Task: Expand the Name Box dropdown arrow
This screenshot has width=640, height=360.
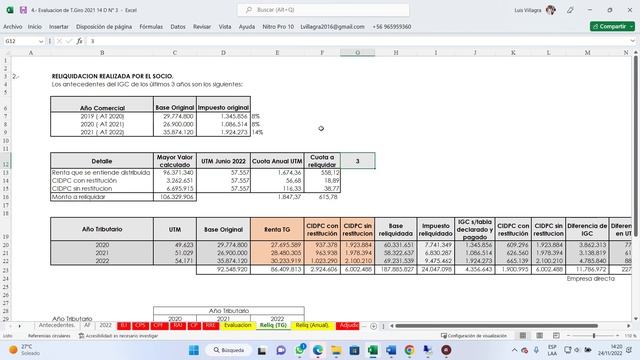Action: (x=41, y=41)
